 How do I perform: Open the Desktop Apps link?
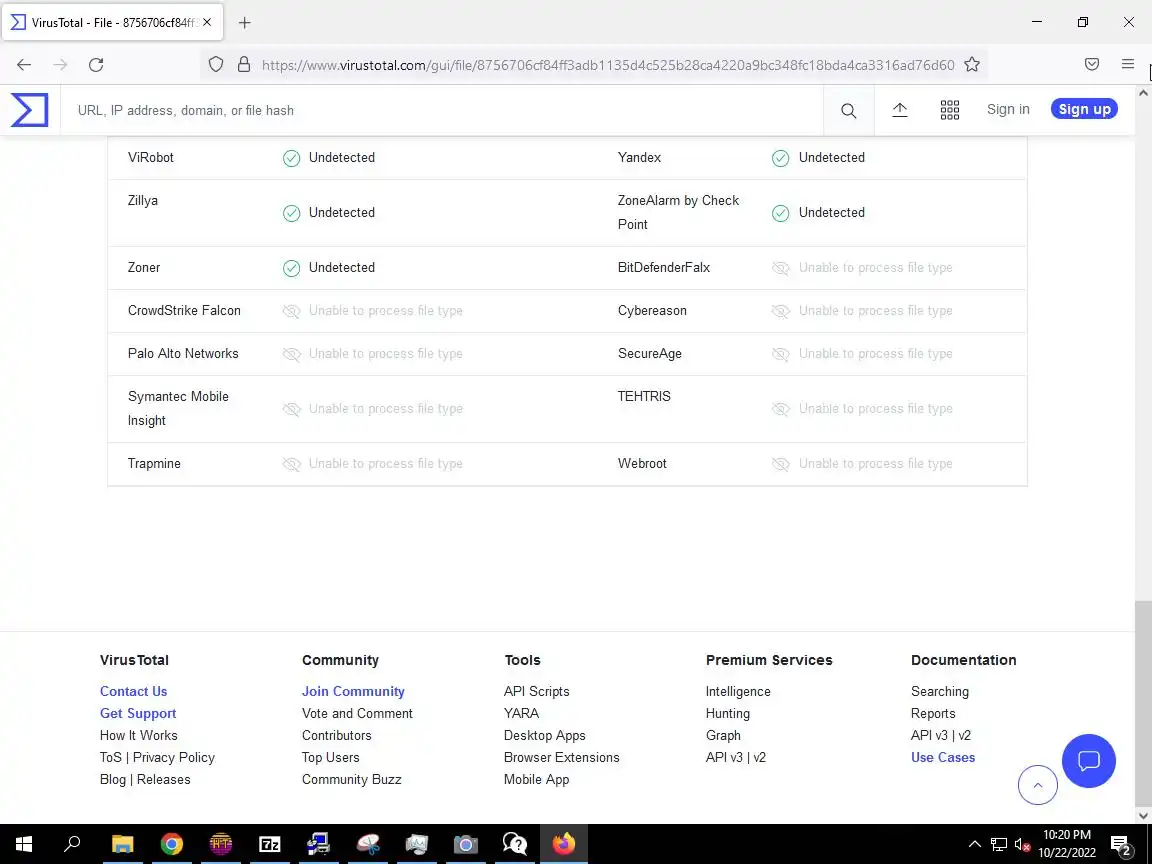544,735
